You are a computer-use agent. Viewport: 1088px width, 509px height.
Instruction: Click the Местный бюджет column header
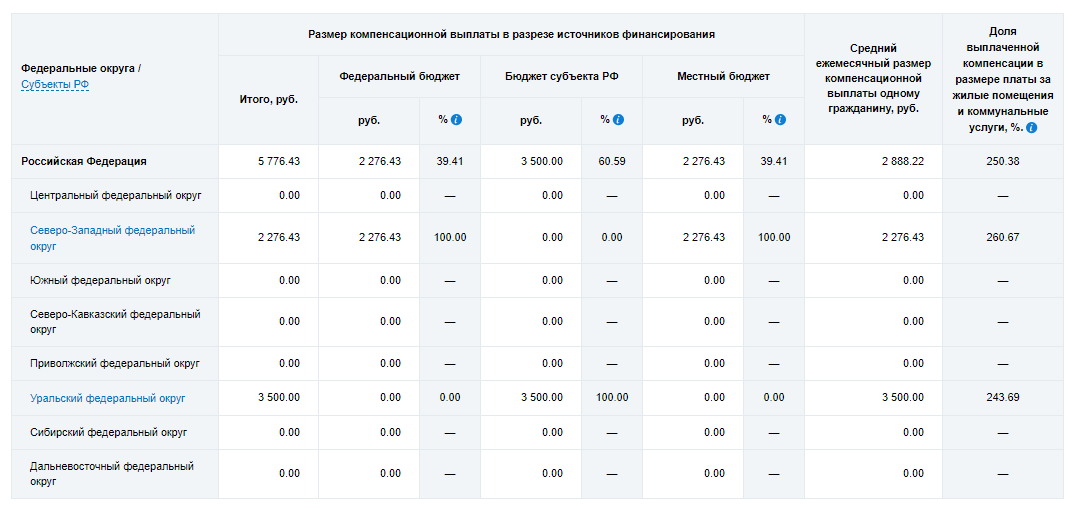pos(723,76)
